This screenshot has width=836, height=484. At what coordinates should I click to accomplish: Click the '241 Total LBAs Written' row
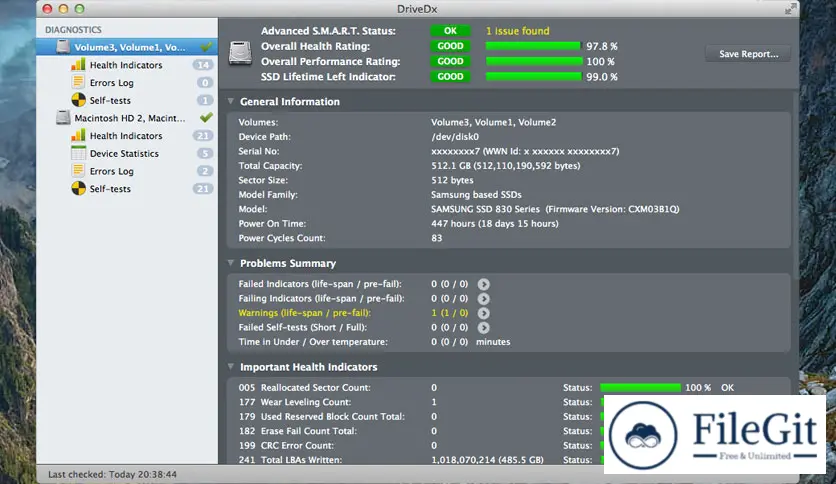508,459
